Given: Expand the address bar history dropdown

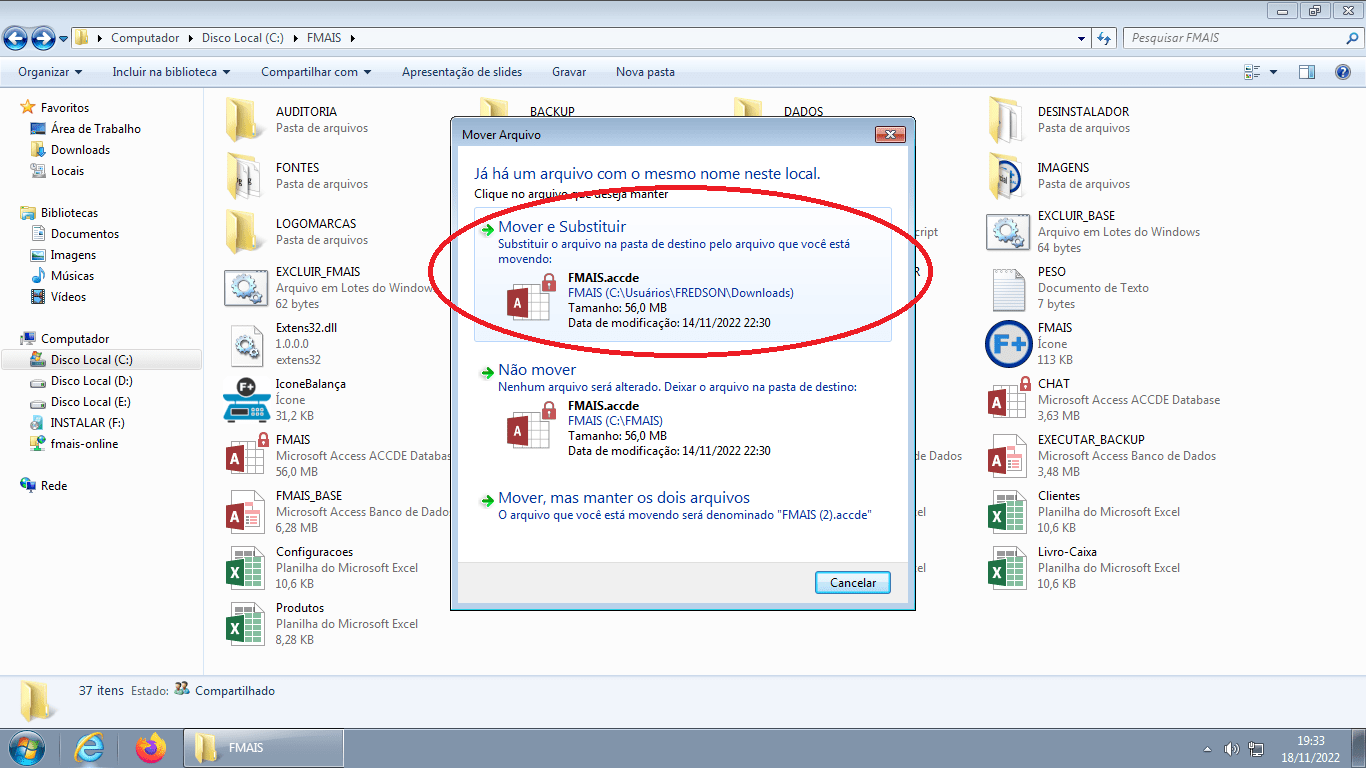Looking at the screenshot, I should pyautogui.click(x=1082, y=38).
